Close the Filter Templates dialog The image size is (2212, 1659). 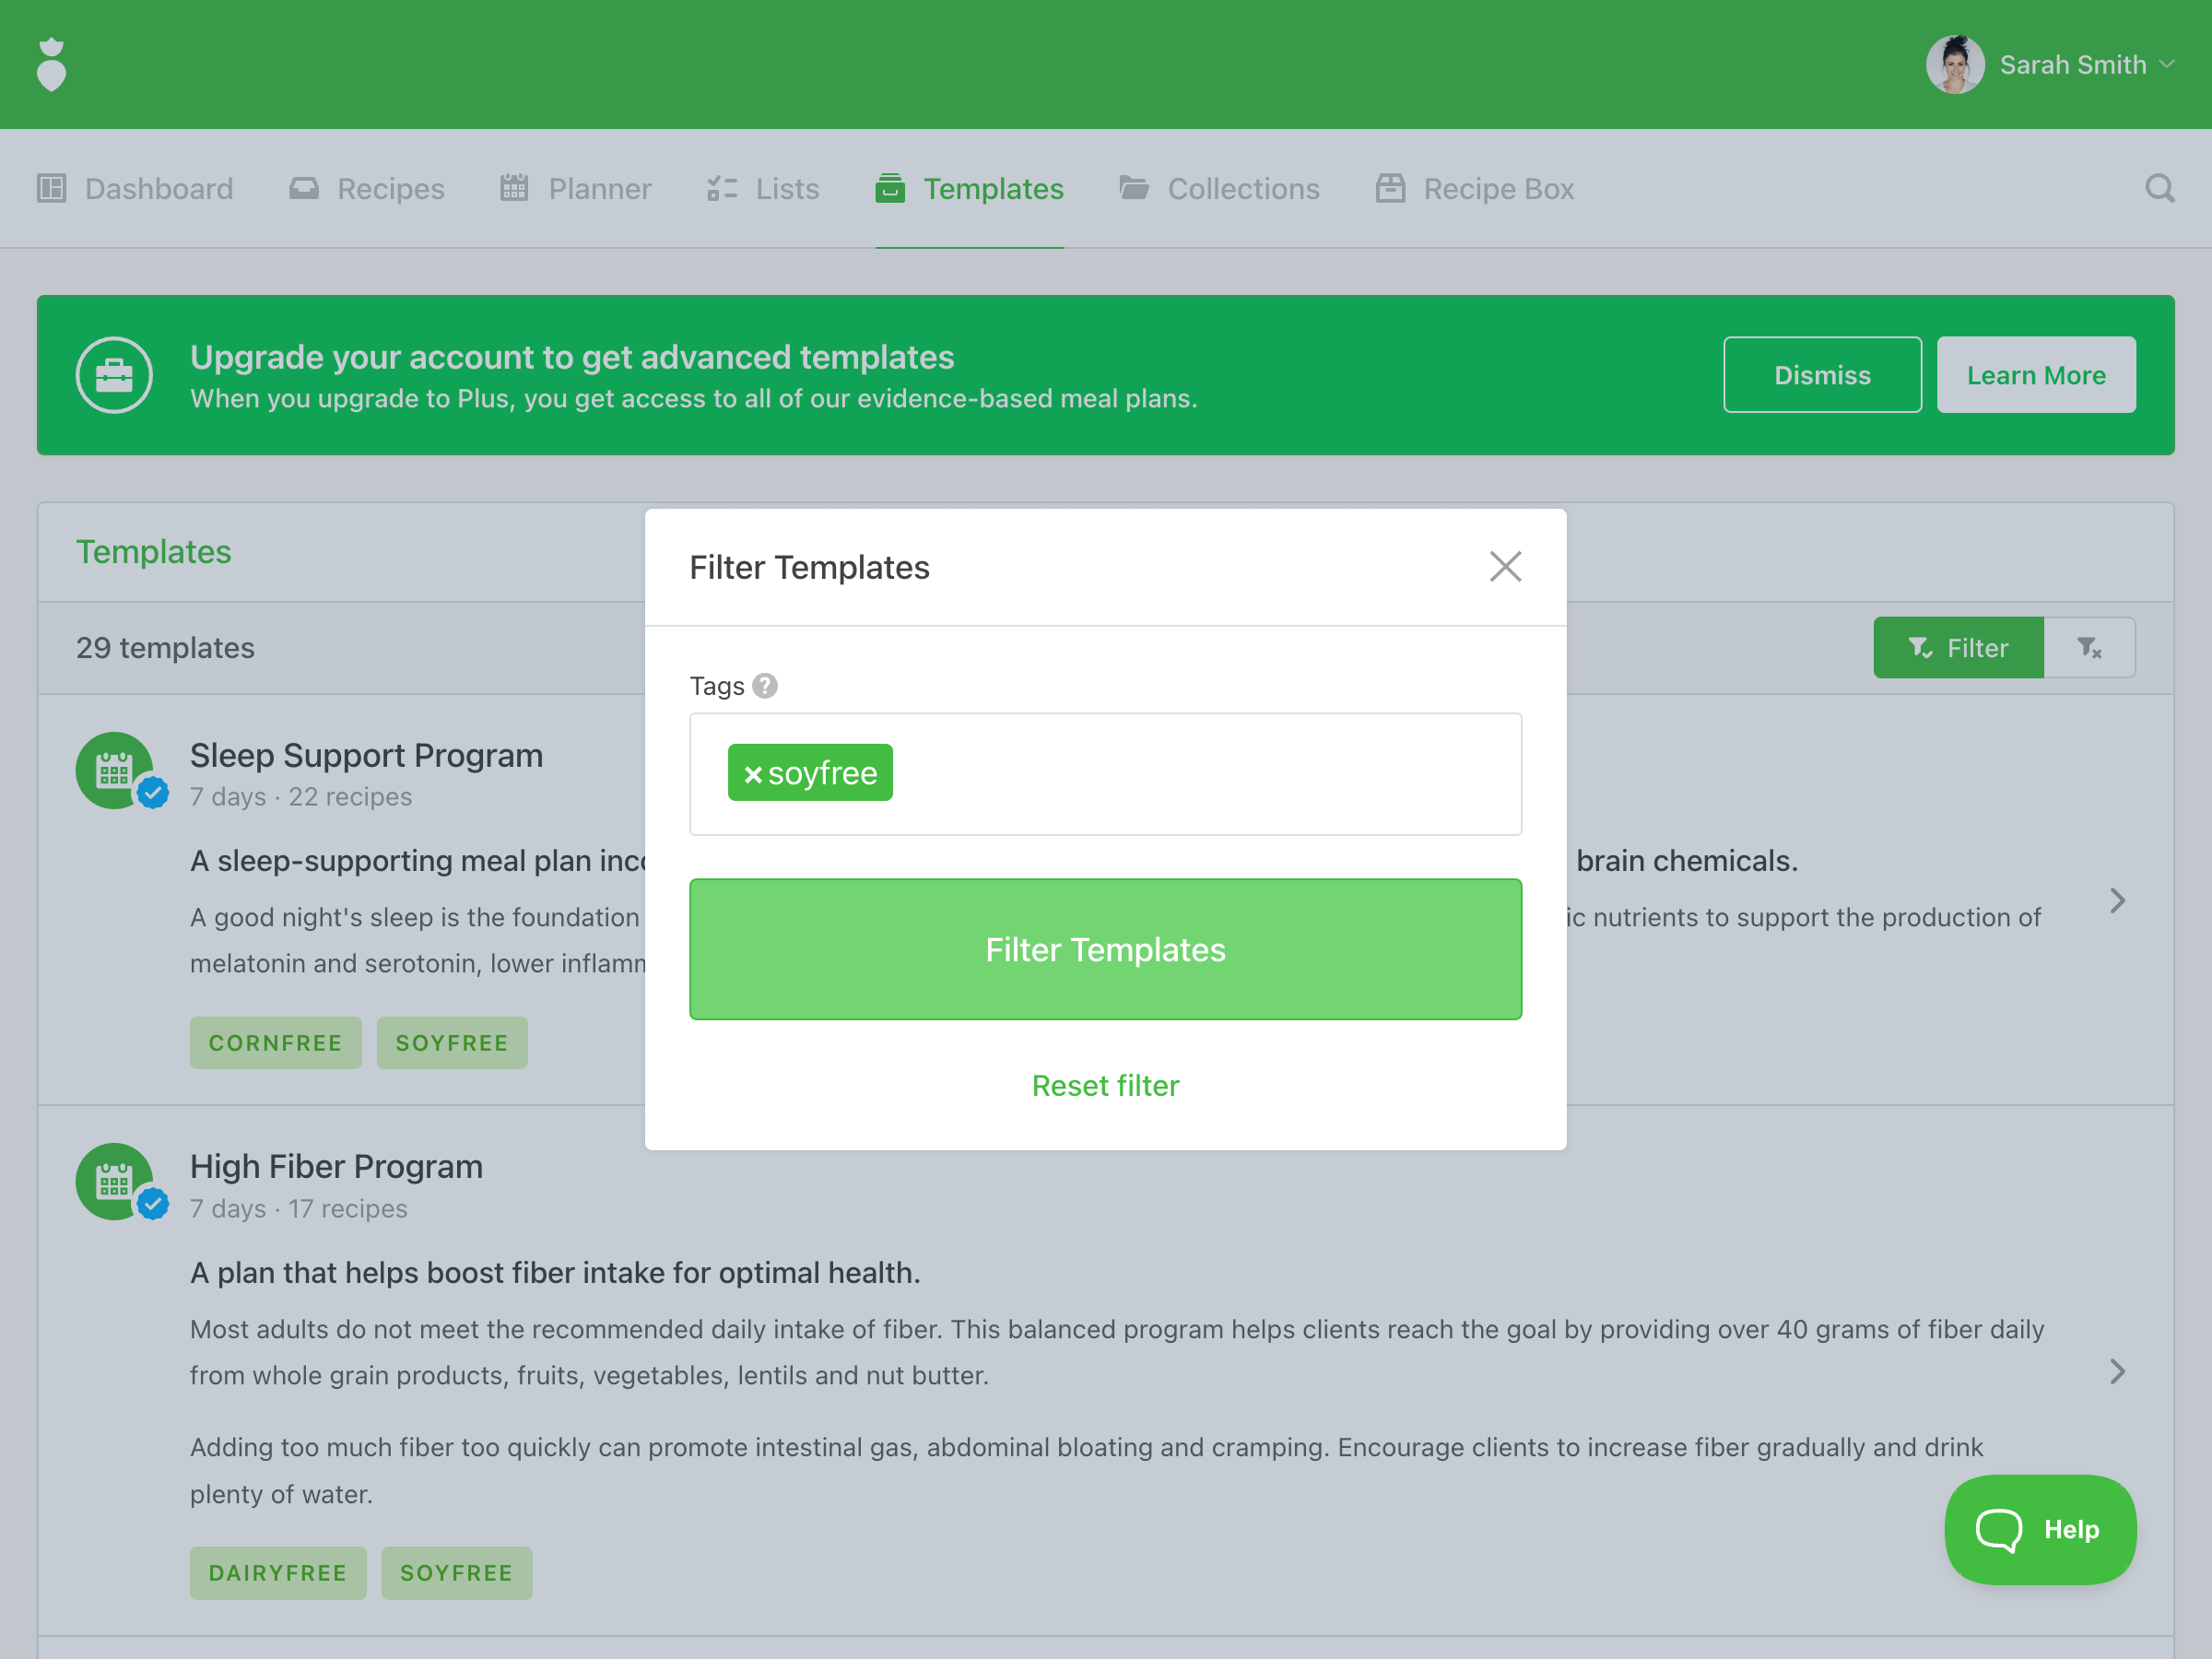pyautogui.click(x=1505, y=567)
